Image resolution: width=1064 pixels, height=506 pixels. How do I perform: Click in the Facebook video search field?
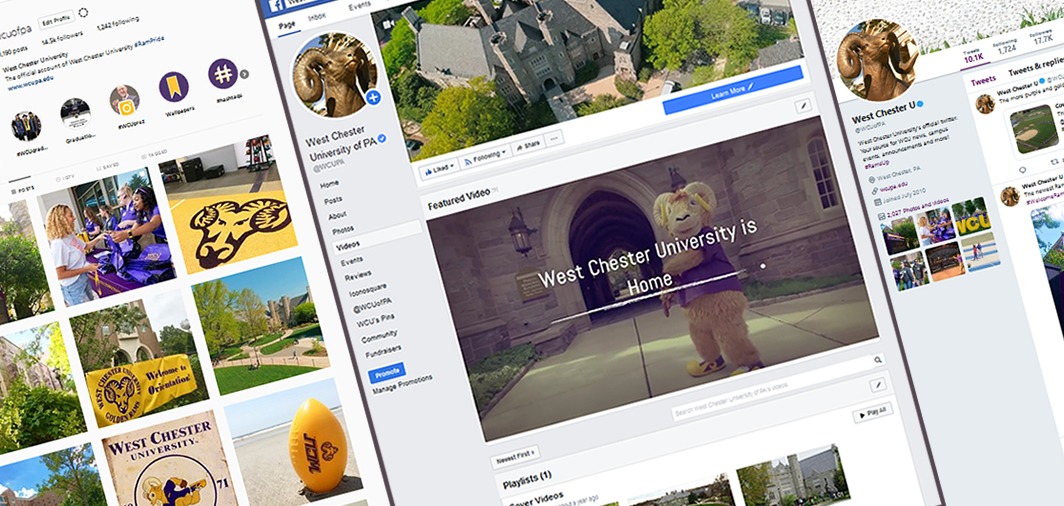tap(778, 387)
